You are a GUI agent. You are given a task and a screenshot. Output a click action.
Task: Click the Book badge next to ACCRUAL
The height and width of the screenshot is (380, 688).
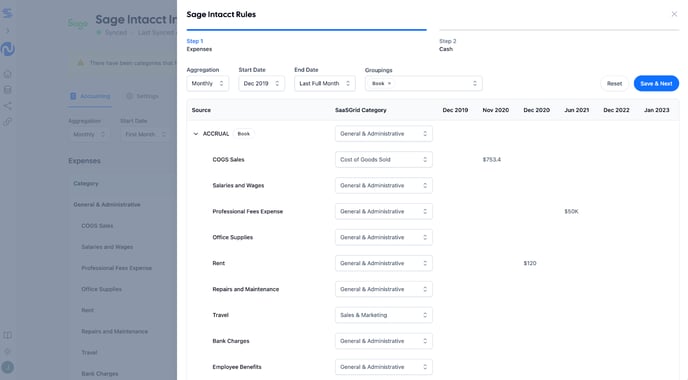click(x=244, y=134)
